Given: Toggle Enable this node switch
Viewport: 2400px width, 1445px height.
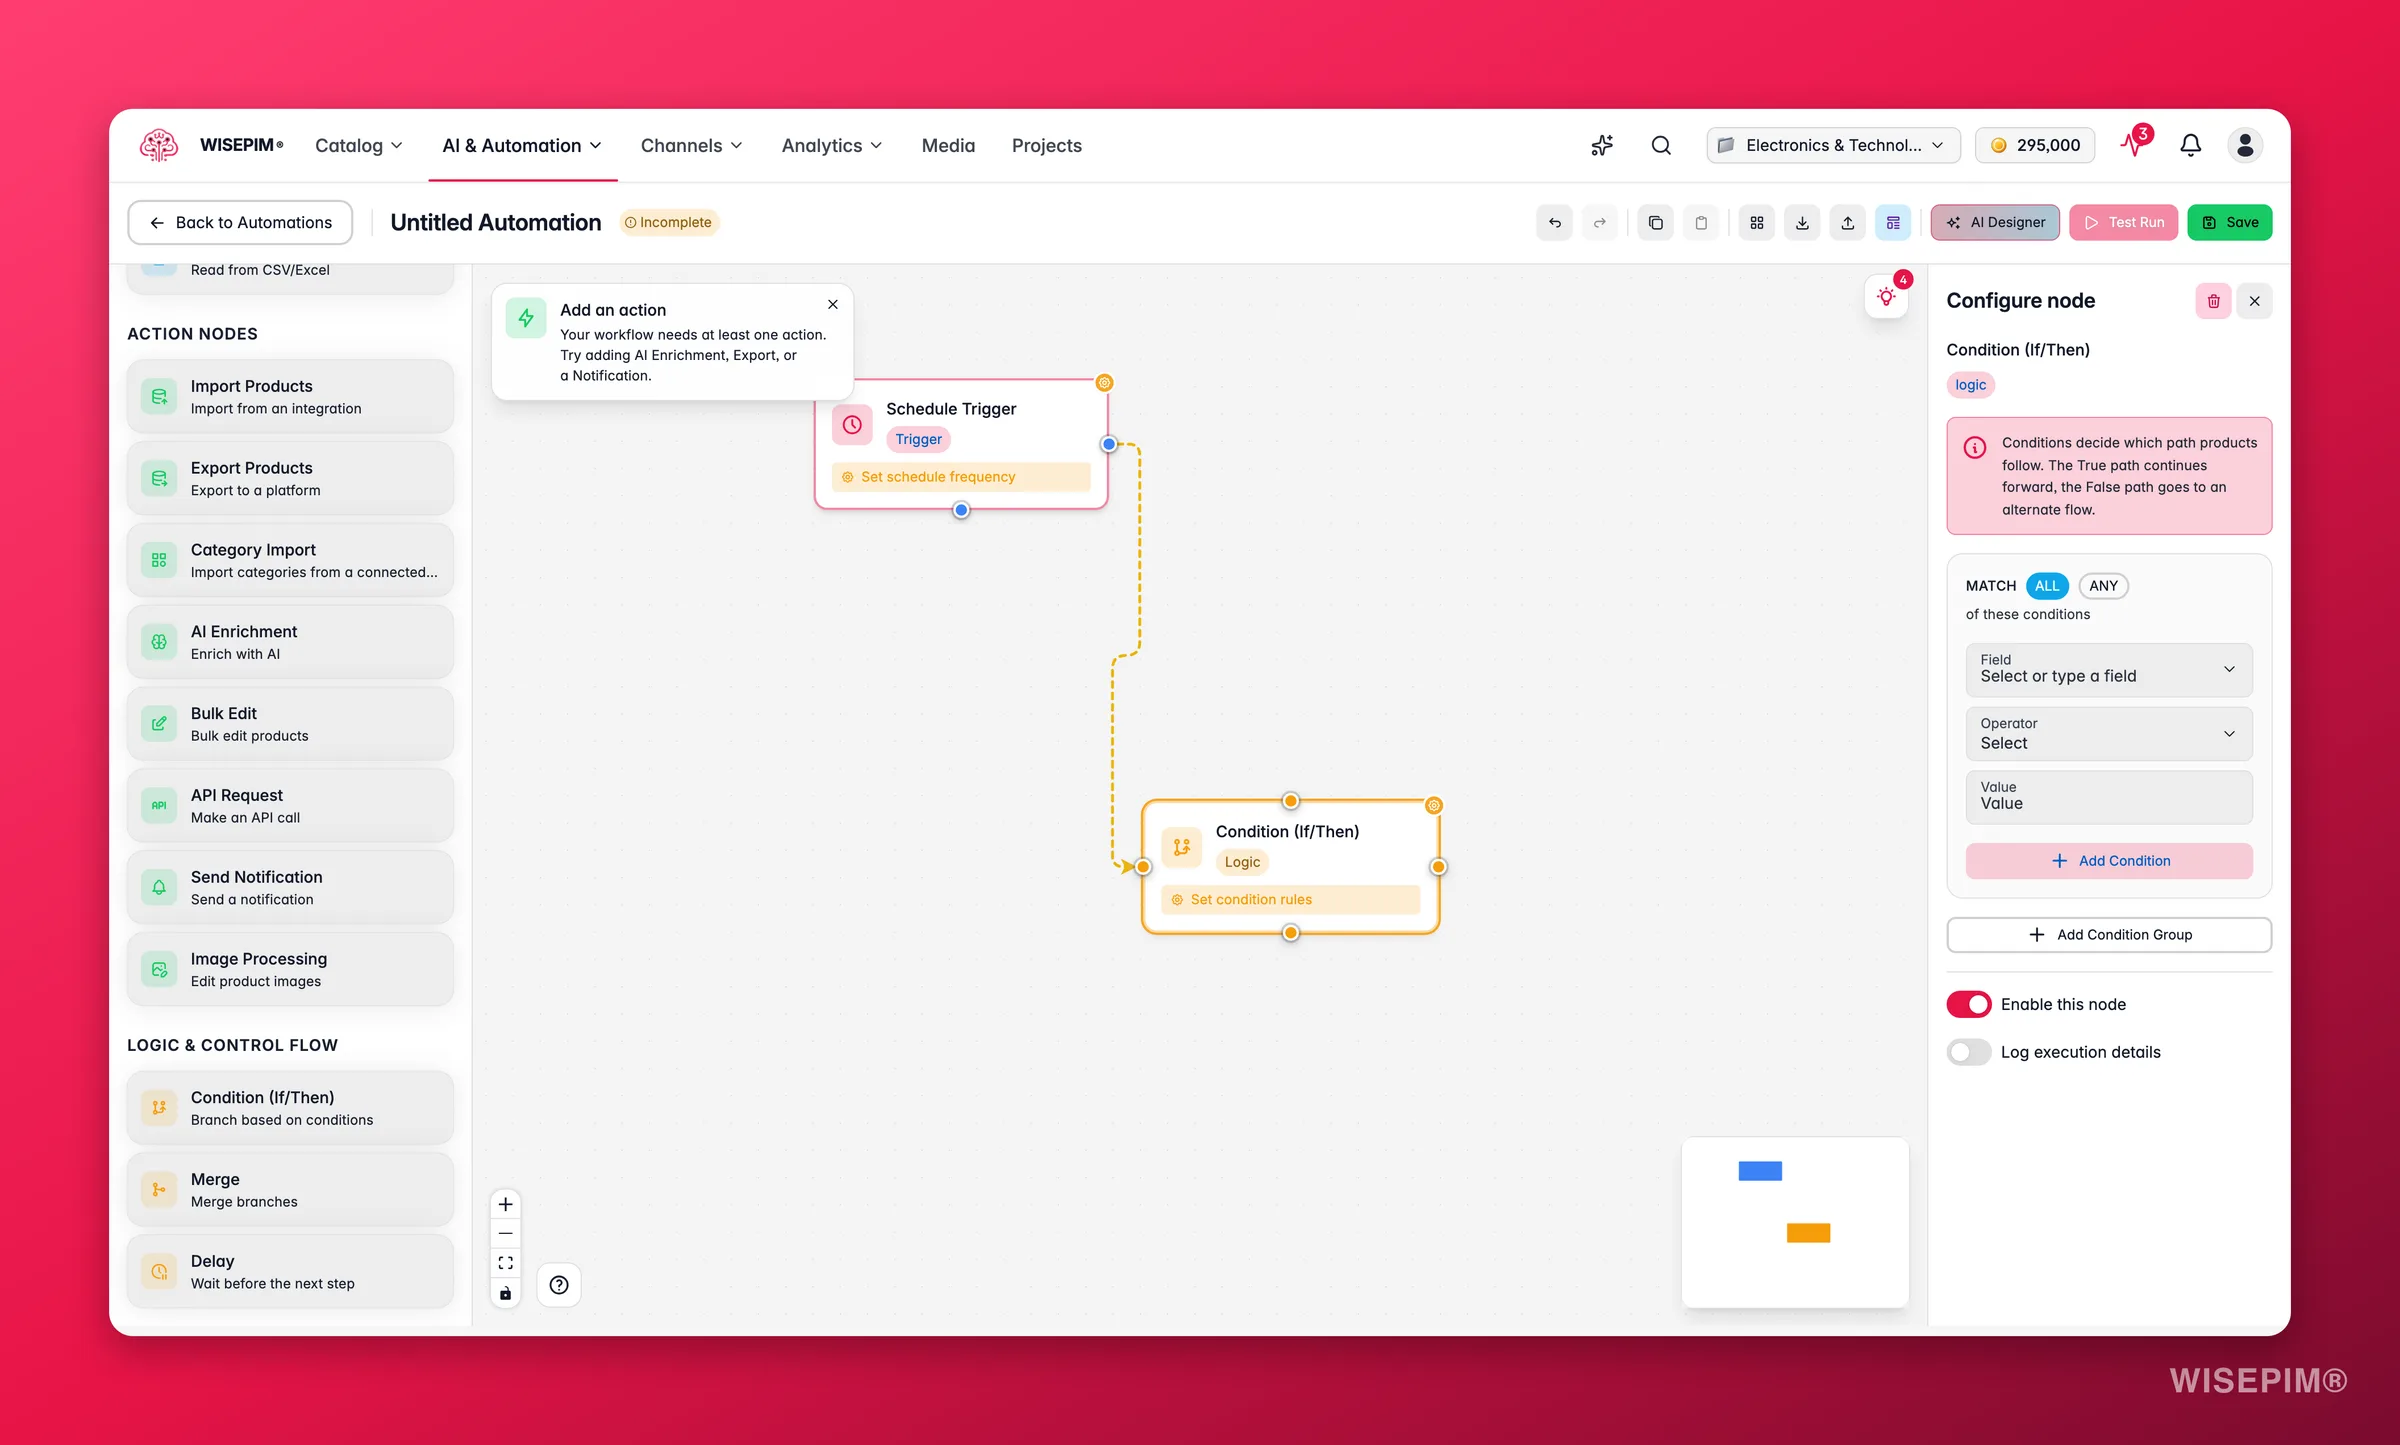Looking at the screenshot, I should pos(1969,1004).
